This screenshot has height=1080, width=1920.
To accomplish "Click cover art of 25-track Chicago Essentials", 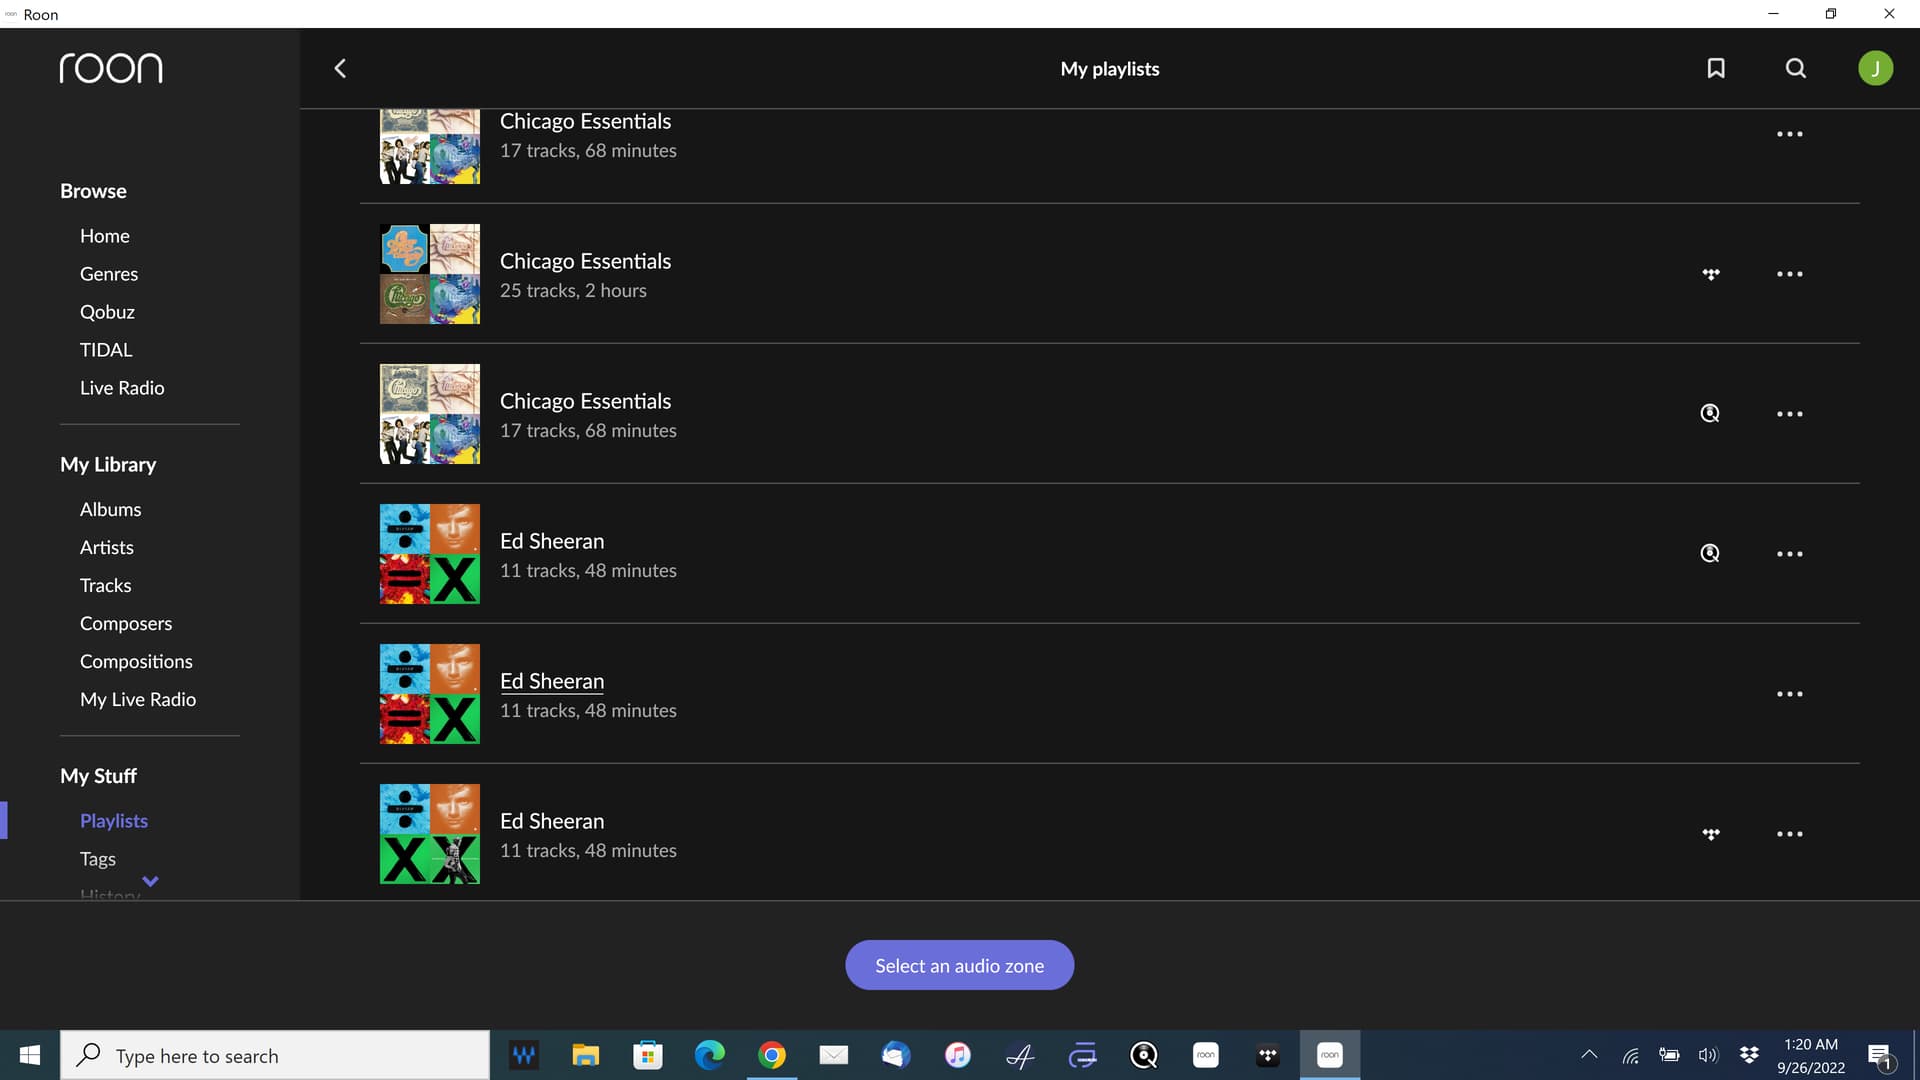I will (x=430, y=274).
